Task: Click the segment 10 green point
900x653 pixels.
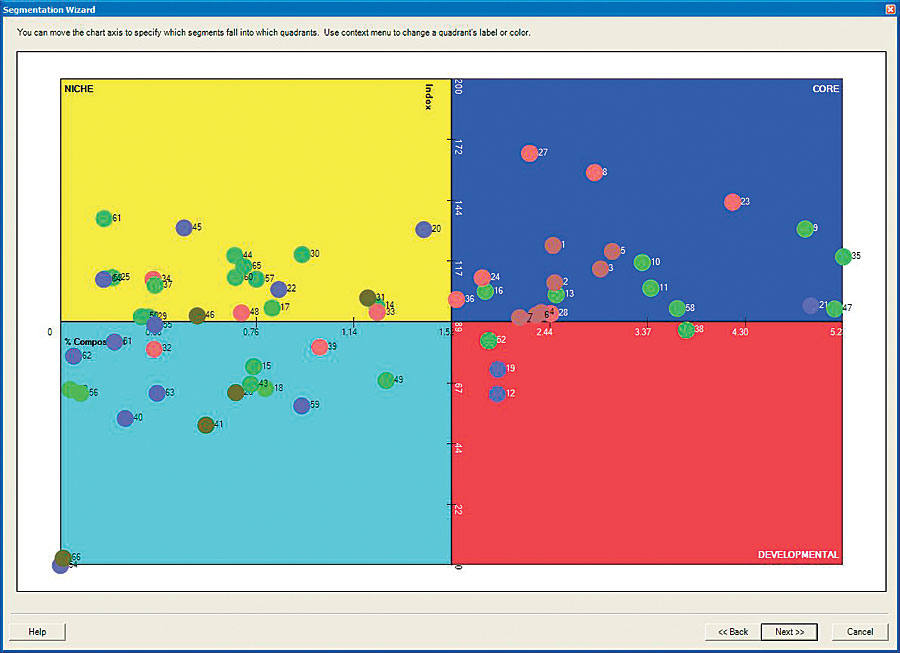Action: pyautogui.click(x=642, y=262)
